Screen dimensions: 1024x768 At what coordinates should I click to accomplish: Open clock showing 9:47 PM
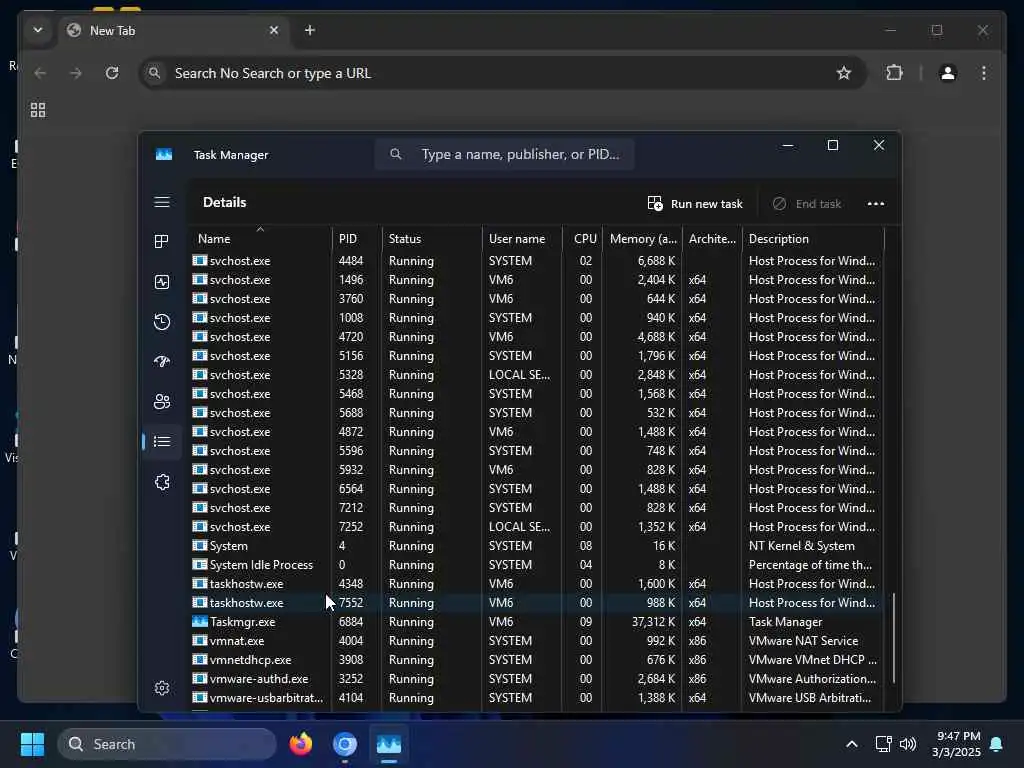pyautogui.click(x=956, y=744)
